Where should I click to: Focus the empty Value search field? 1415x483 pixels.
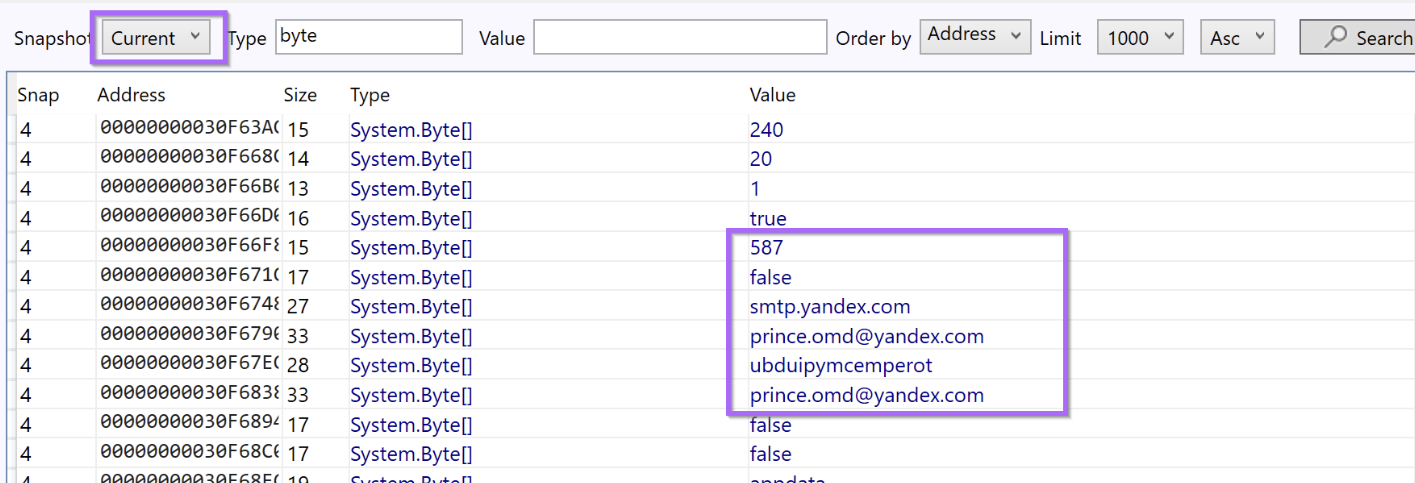680,37
